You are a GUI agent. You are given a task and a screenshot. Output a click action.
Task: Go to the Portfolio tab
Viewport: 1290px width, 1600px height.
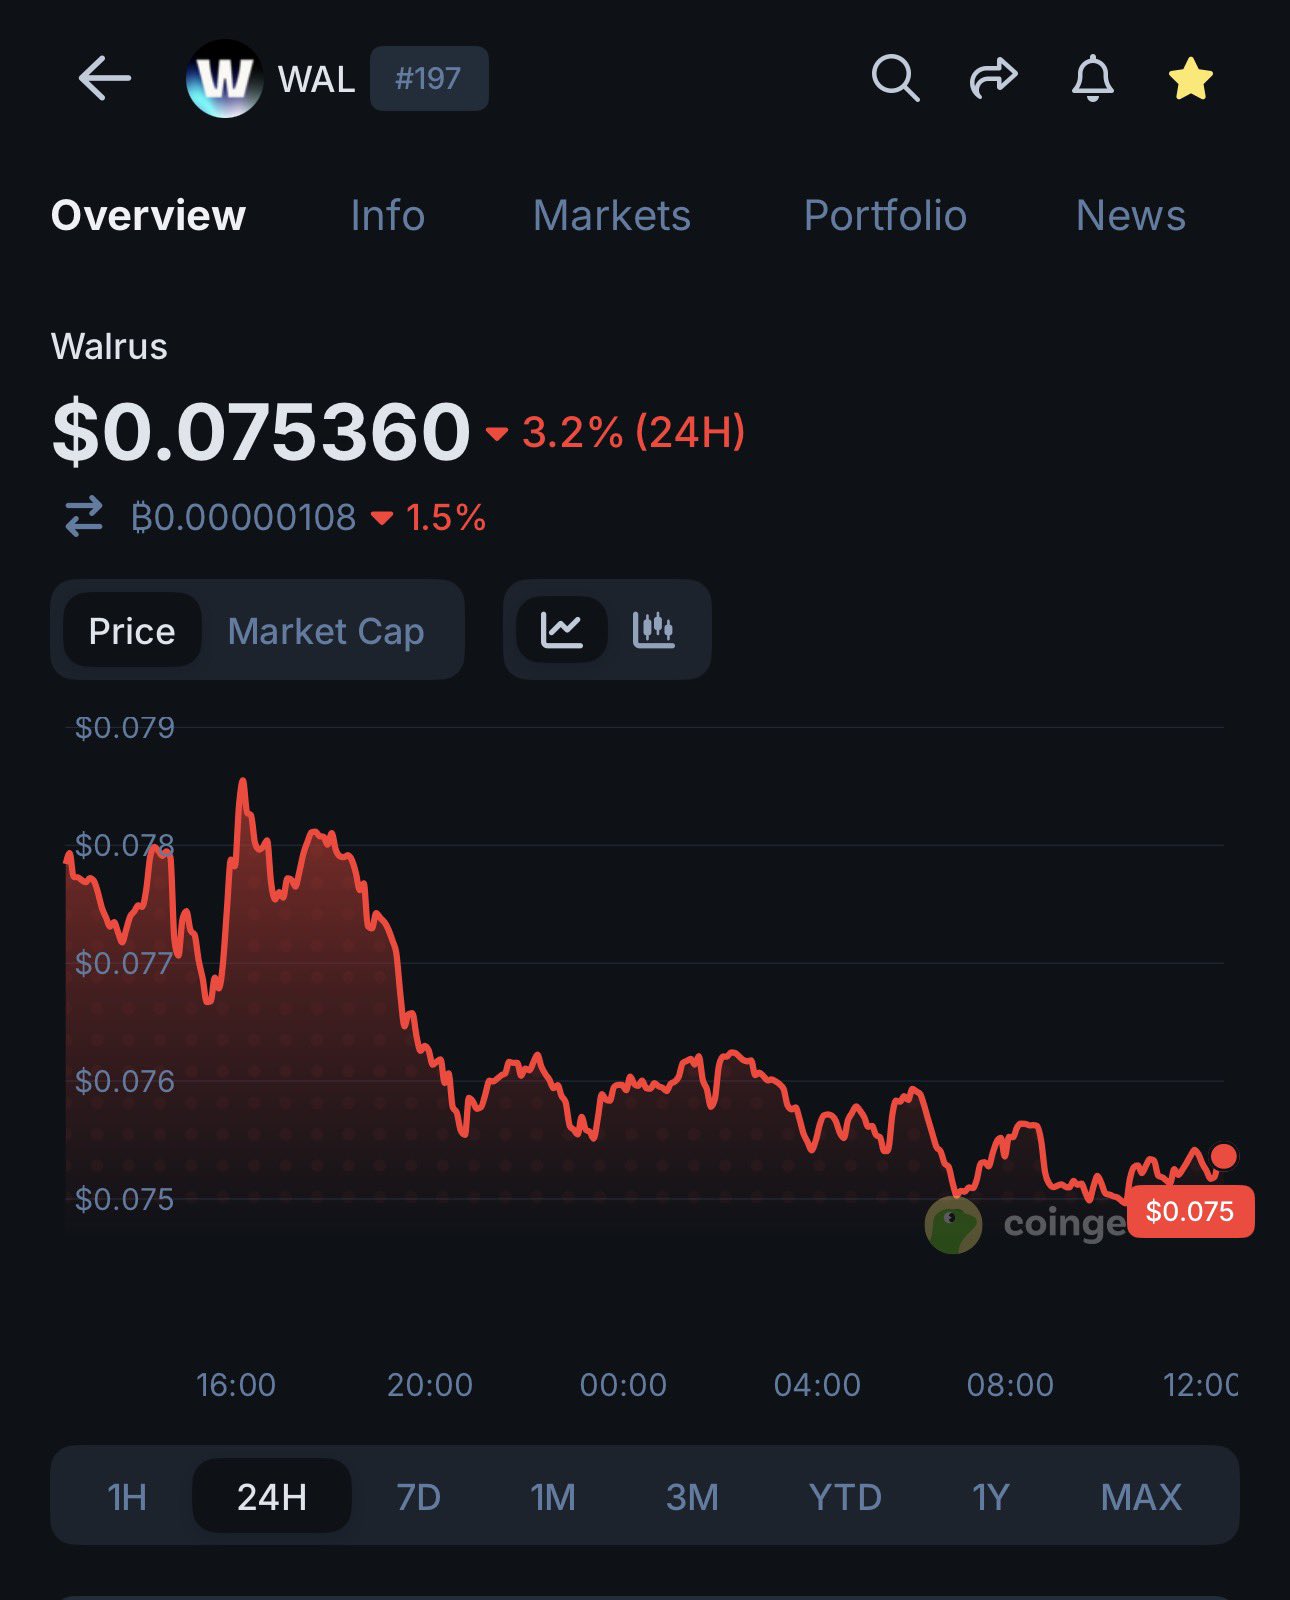pyautogui.click(x=885, y=215)
